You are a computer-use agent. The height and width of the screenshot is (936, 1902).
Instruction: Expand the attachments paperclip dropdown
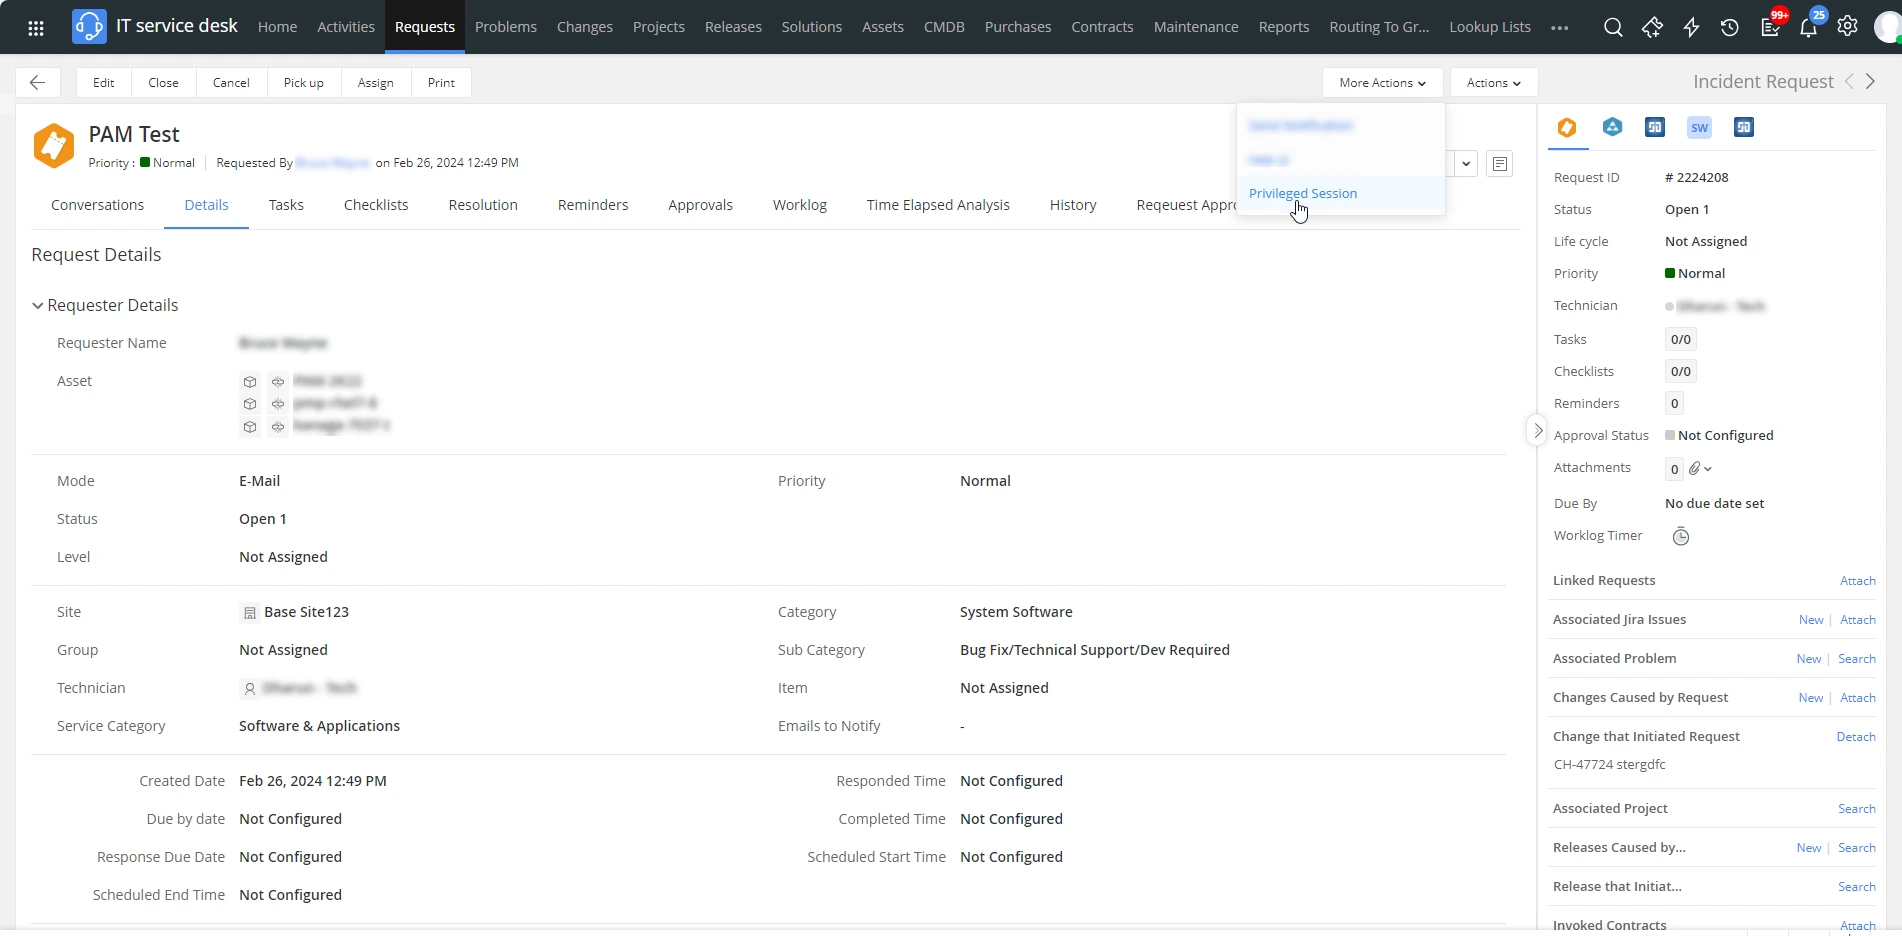[1701, 468]
